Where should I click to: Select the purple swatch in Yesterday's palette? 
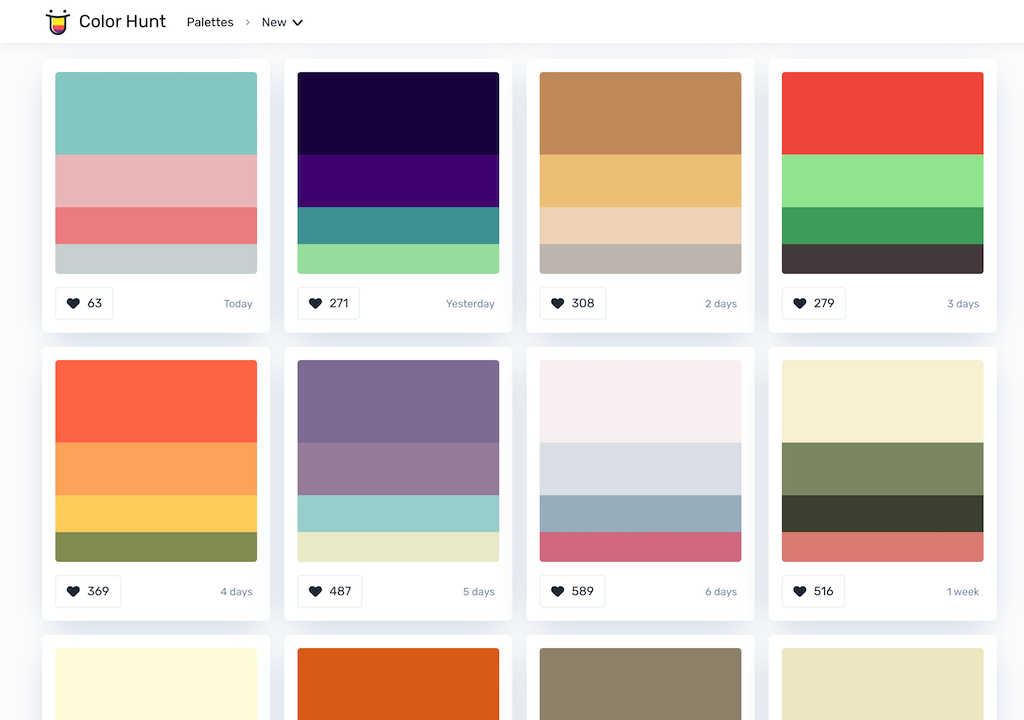pos(398,181)
